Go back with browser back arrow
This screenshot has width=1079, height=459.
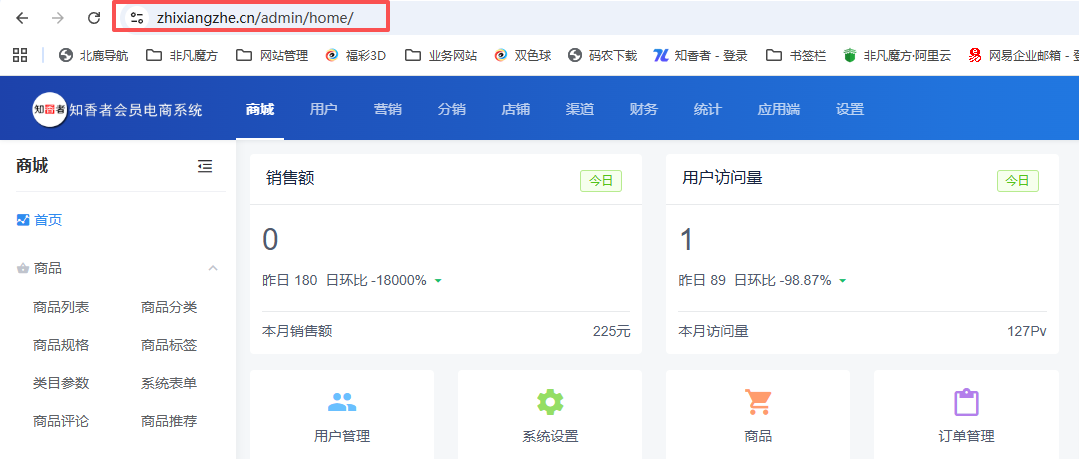click(22, 18)
